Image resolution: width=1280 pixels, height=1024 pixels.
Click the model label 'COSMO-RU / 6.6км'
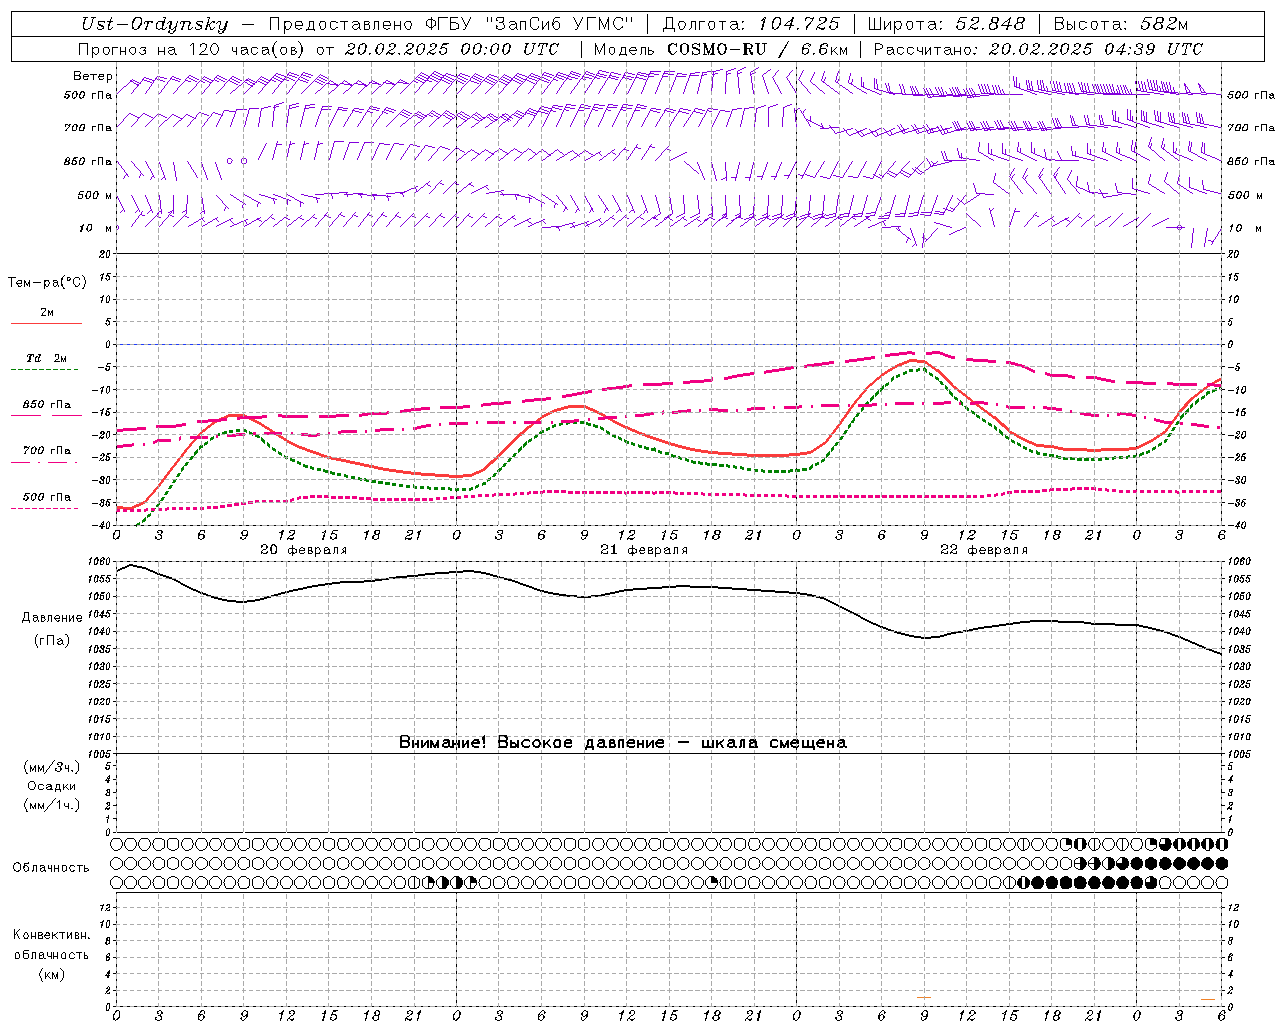coord(757,49)
